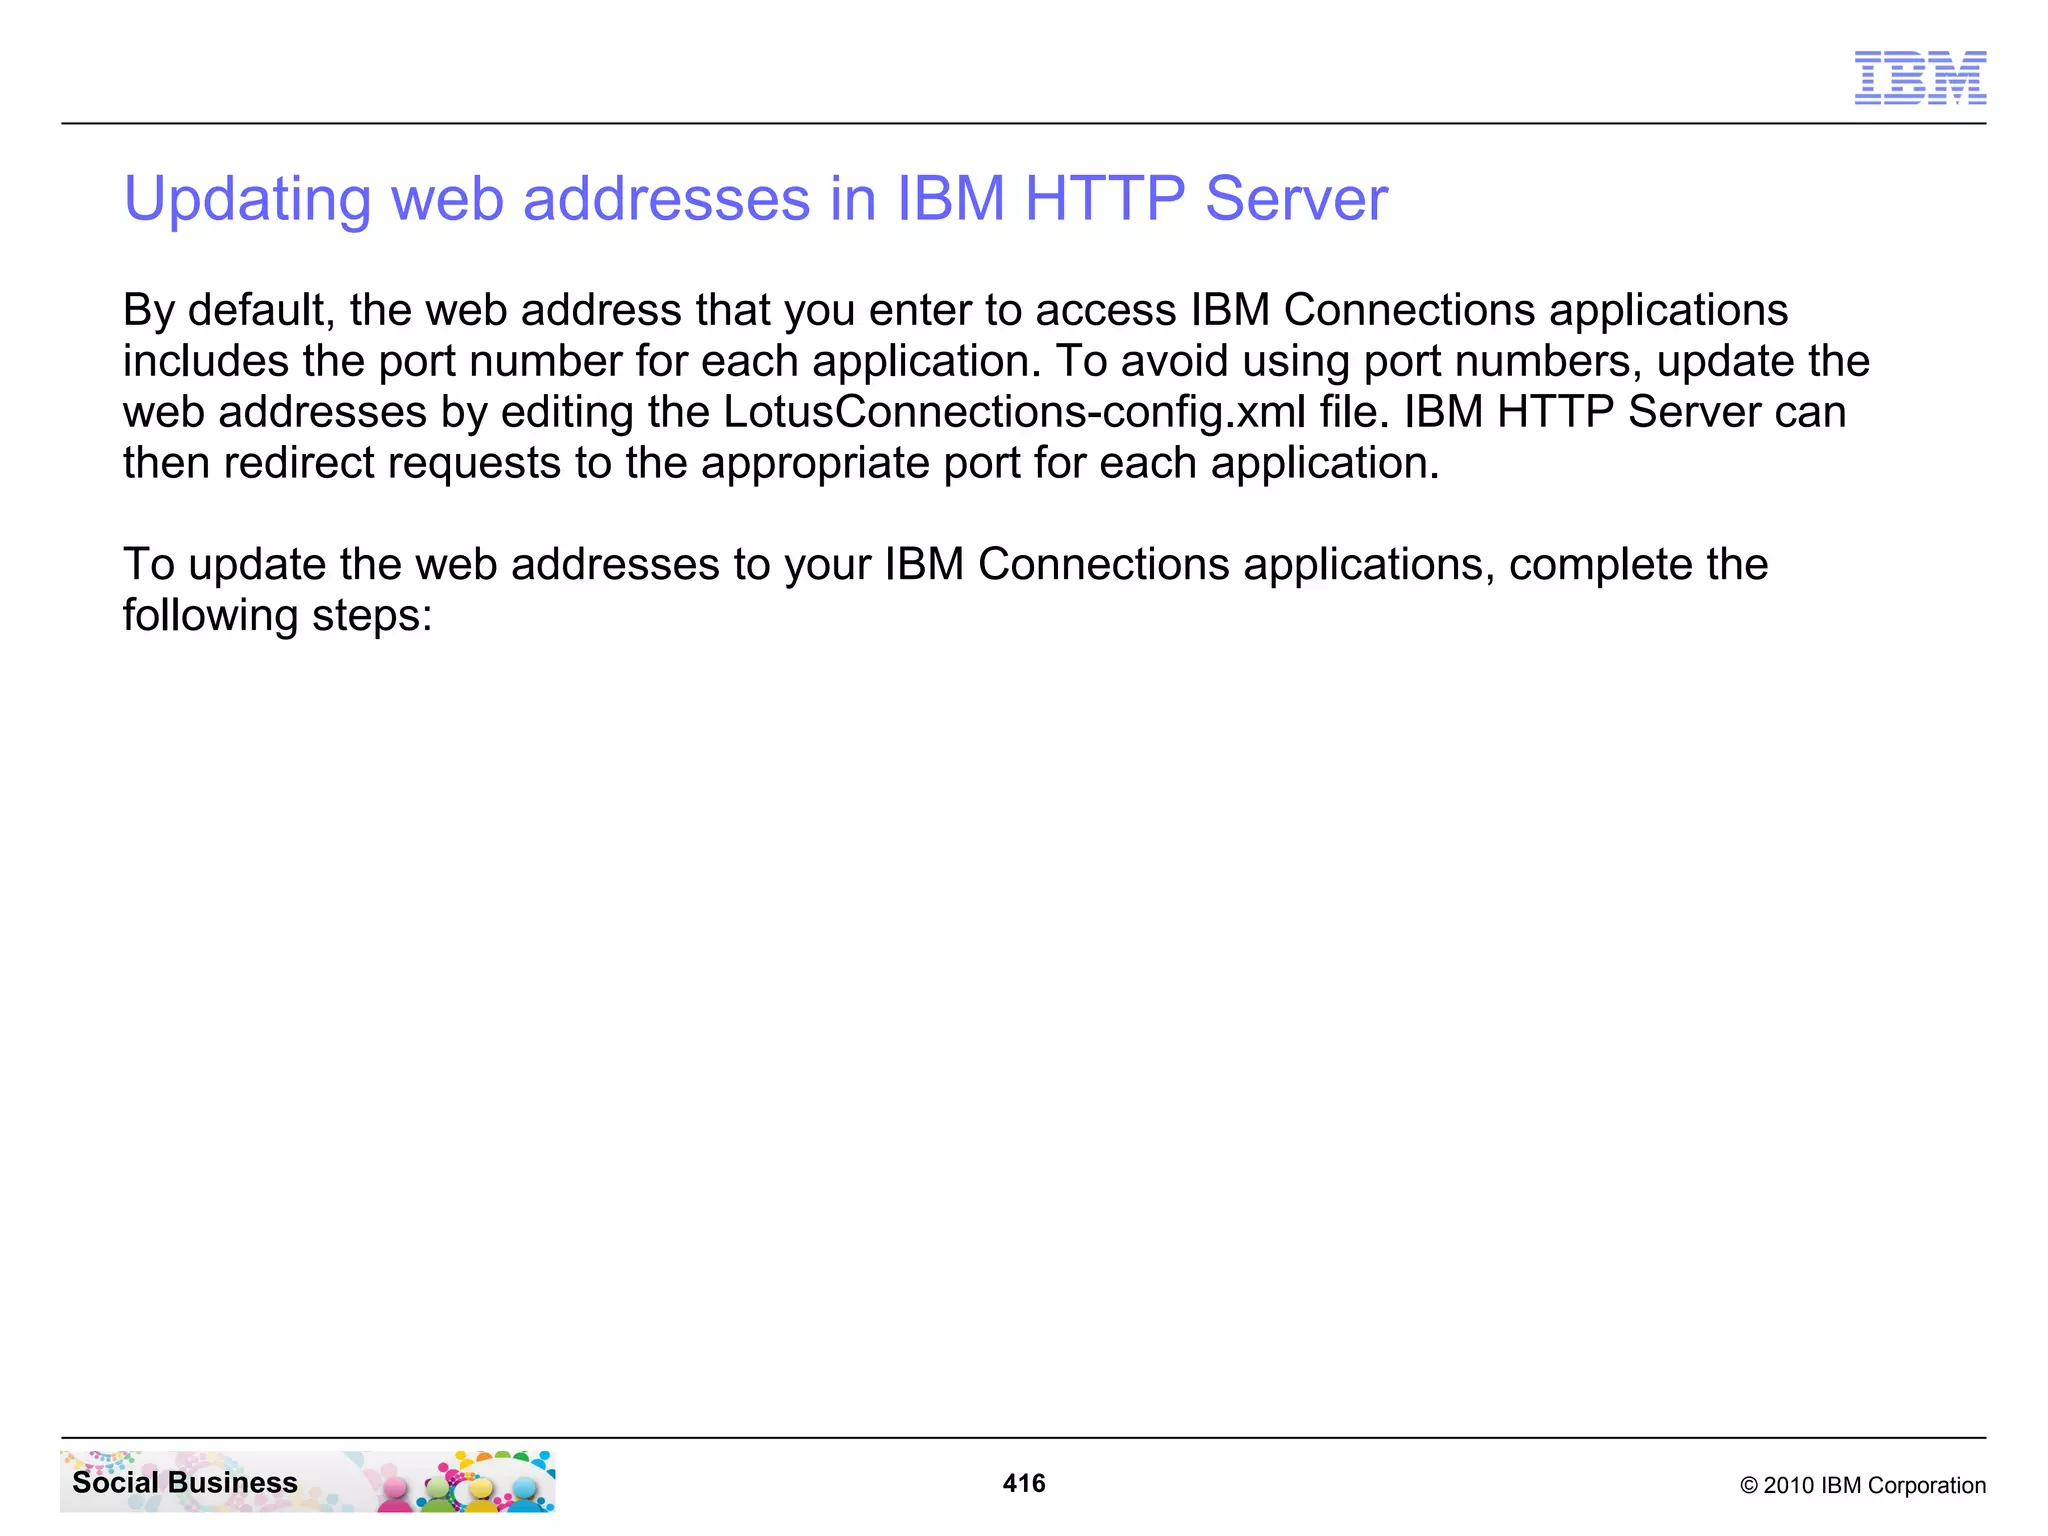This screenshot has width=2048, height=1536.
Task: Click the Social Business footer banner
Action: [x=307, y=1481]
